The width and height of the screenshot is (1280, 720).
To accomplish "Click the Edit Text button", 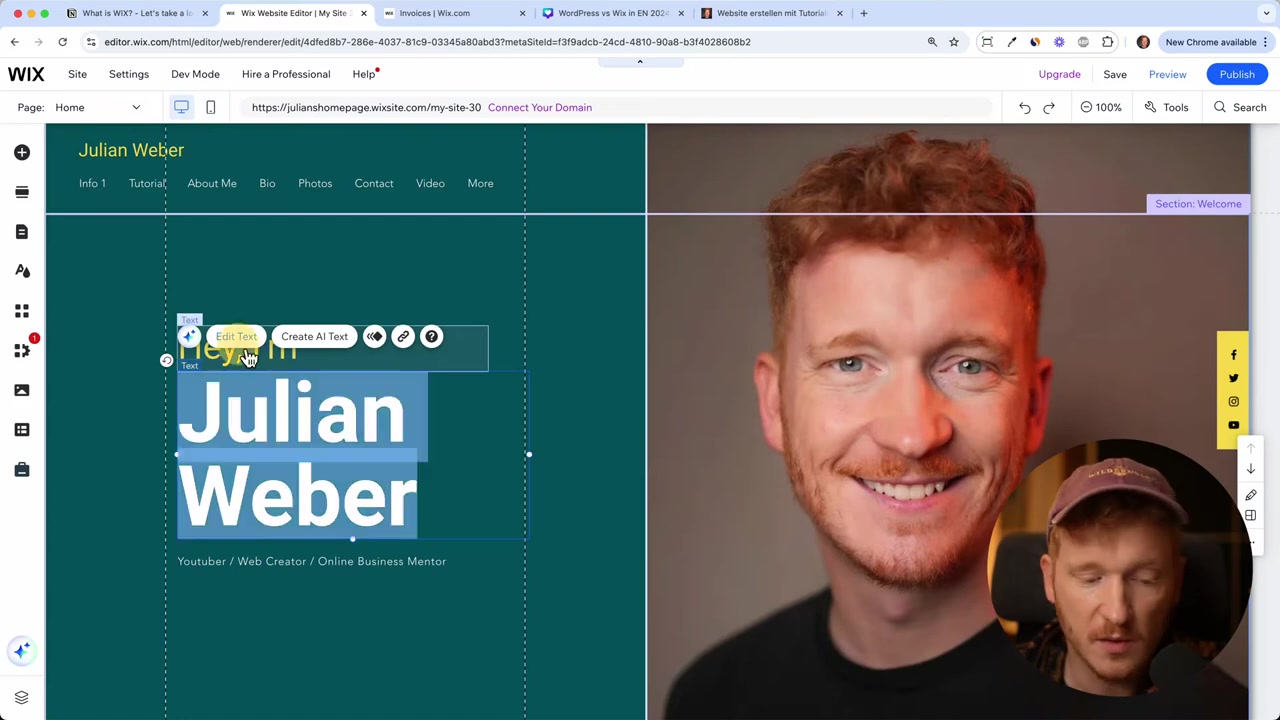I will [x=236, y=336].
